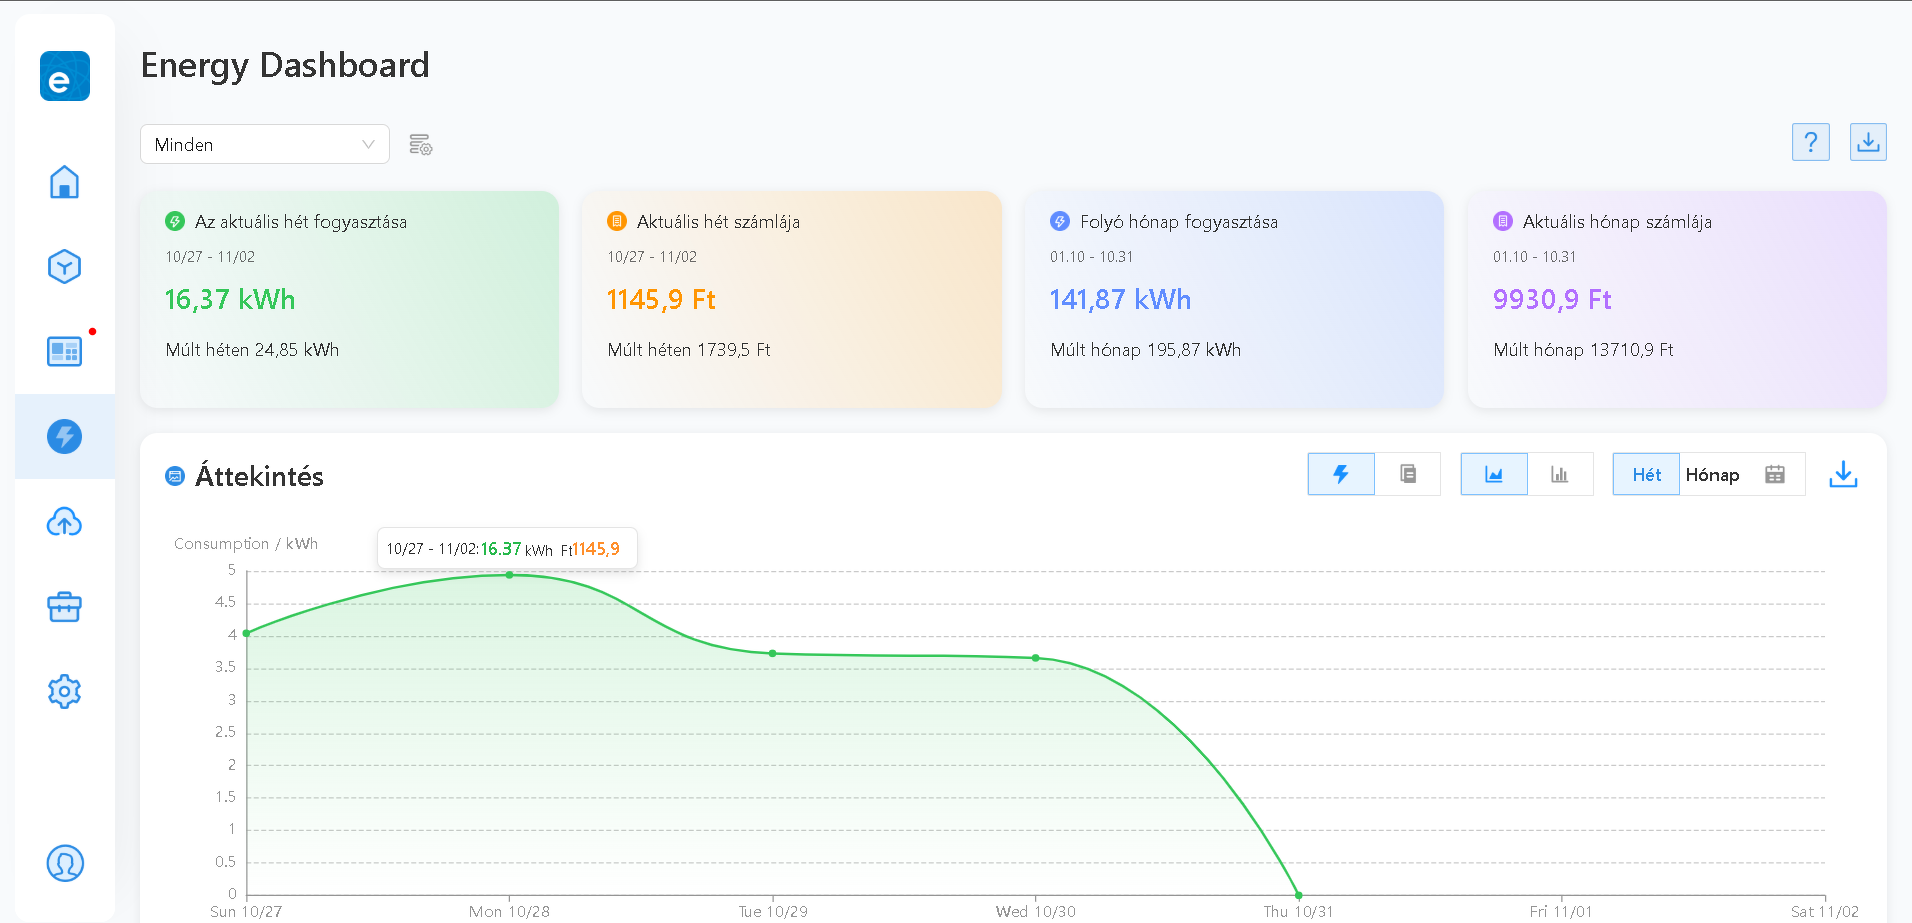
Task: Click the Mon 10/28 data point on chart
Action: point(510,575)
